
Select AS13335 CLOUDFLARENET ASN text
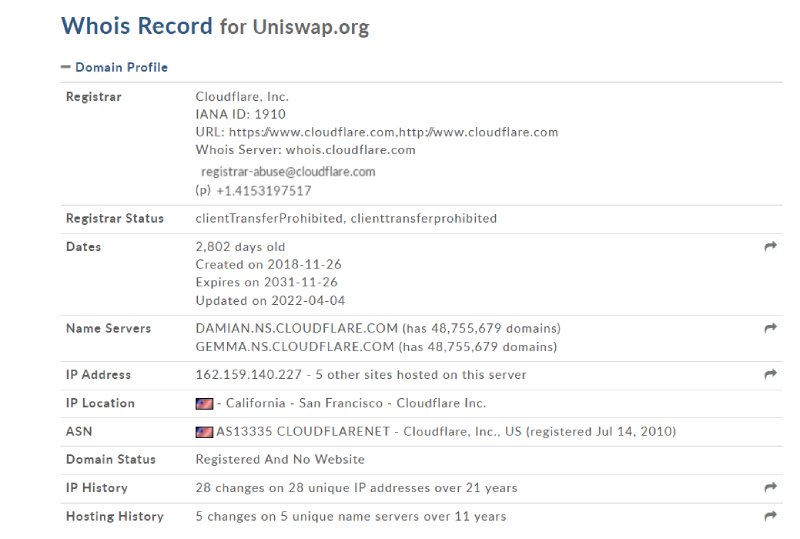303,432
